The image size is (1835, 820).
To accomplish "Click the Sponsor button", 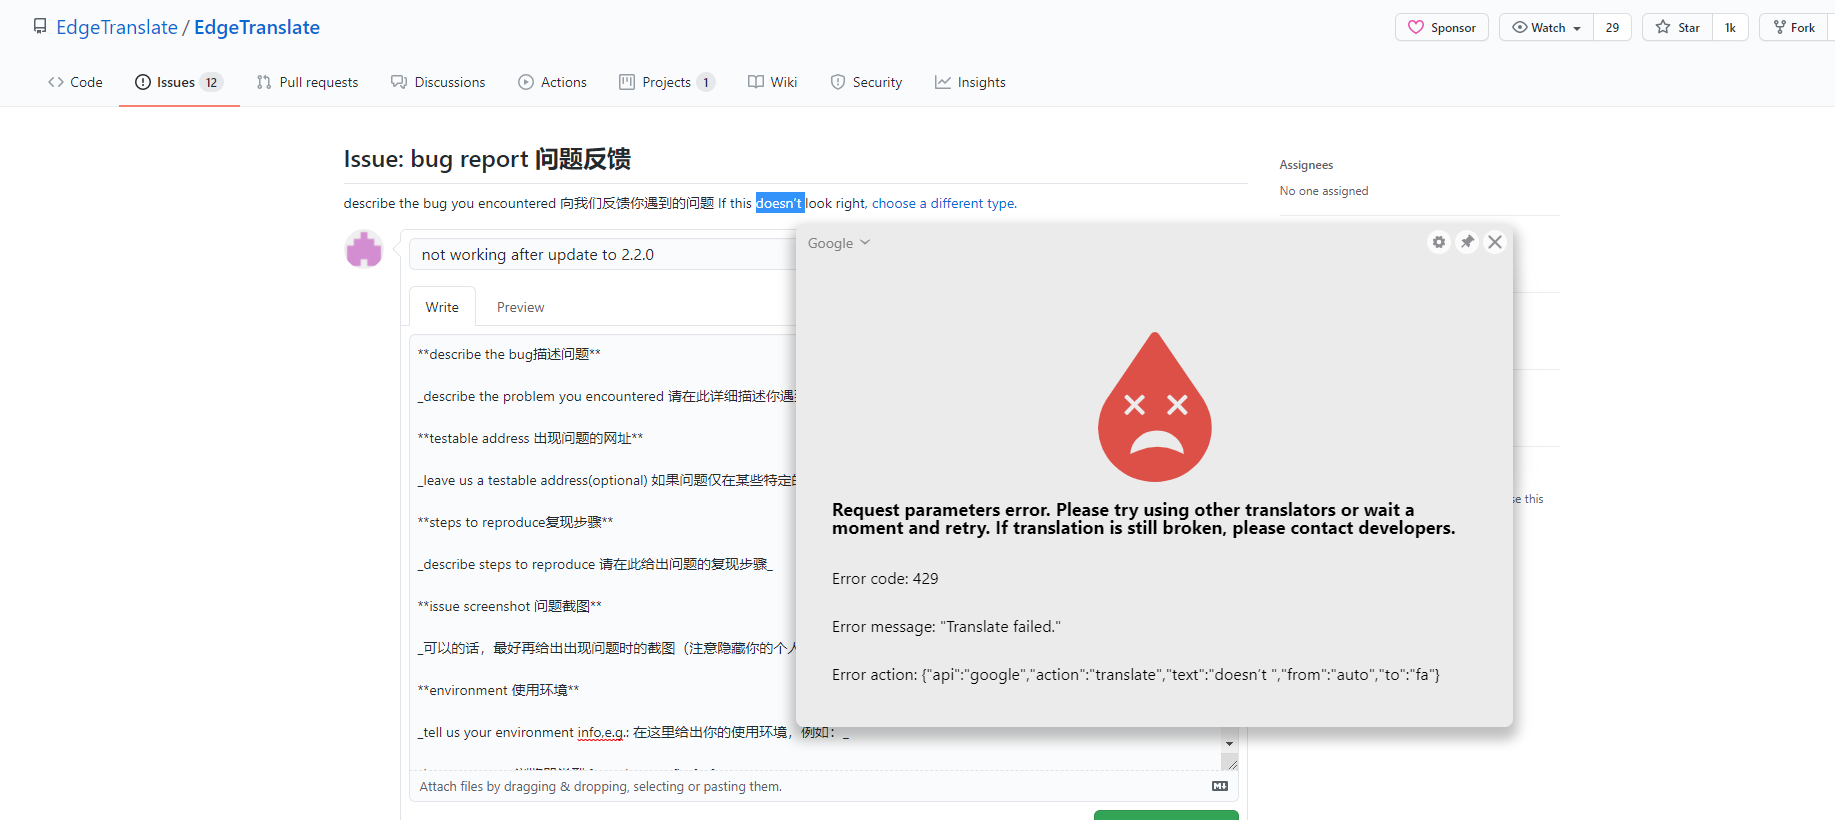I will 1442,27.
